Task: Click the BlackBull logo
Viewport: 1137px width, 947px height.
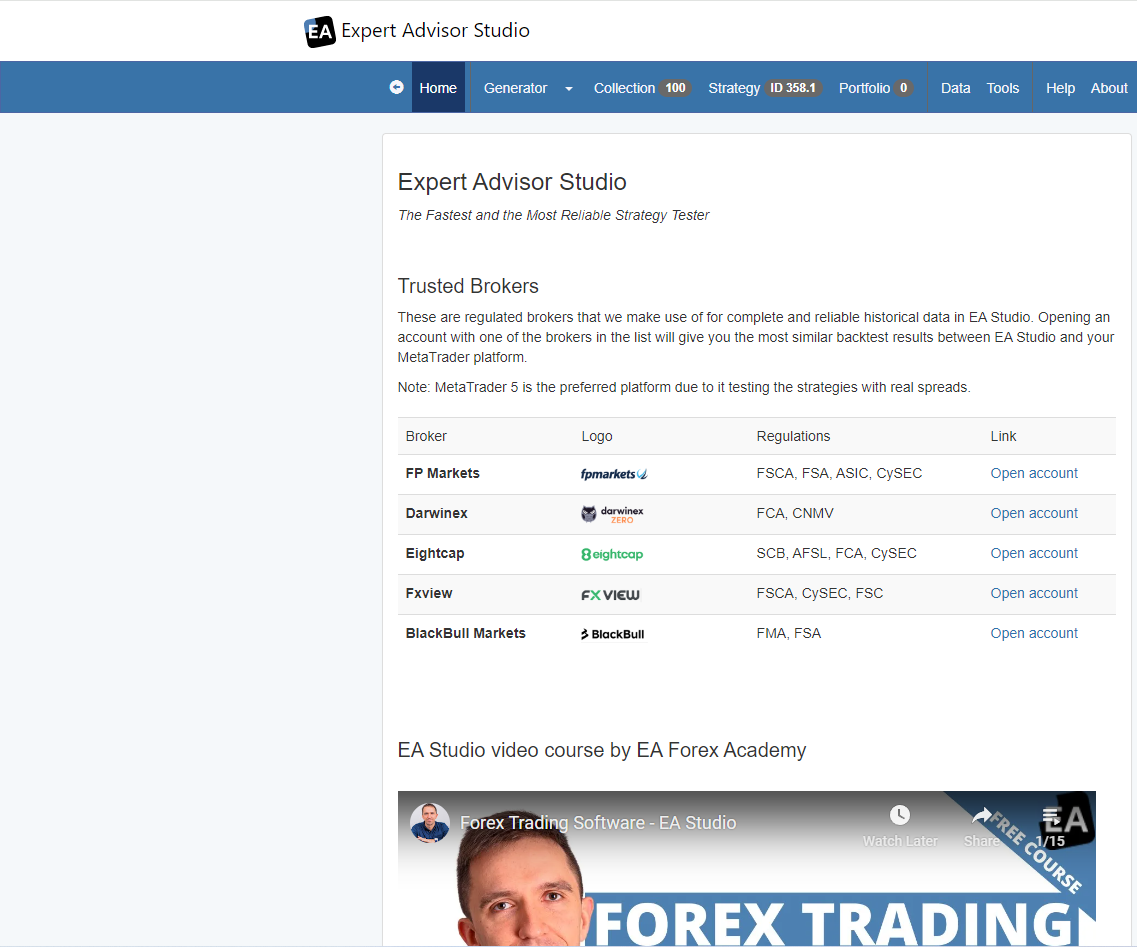Action: pos(612,634)
